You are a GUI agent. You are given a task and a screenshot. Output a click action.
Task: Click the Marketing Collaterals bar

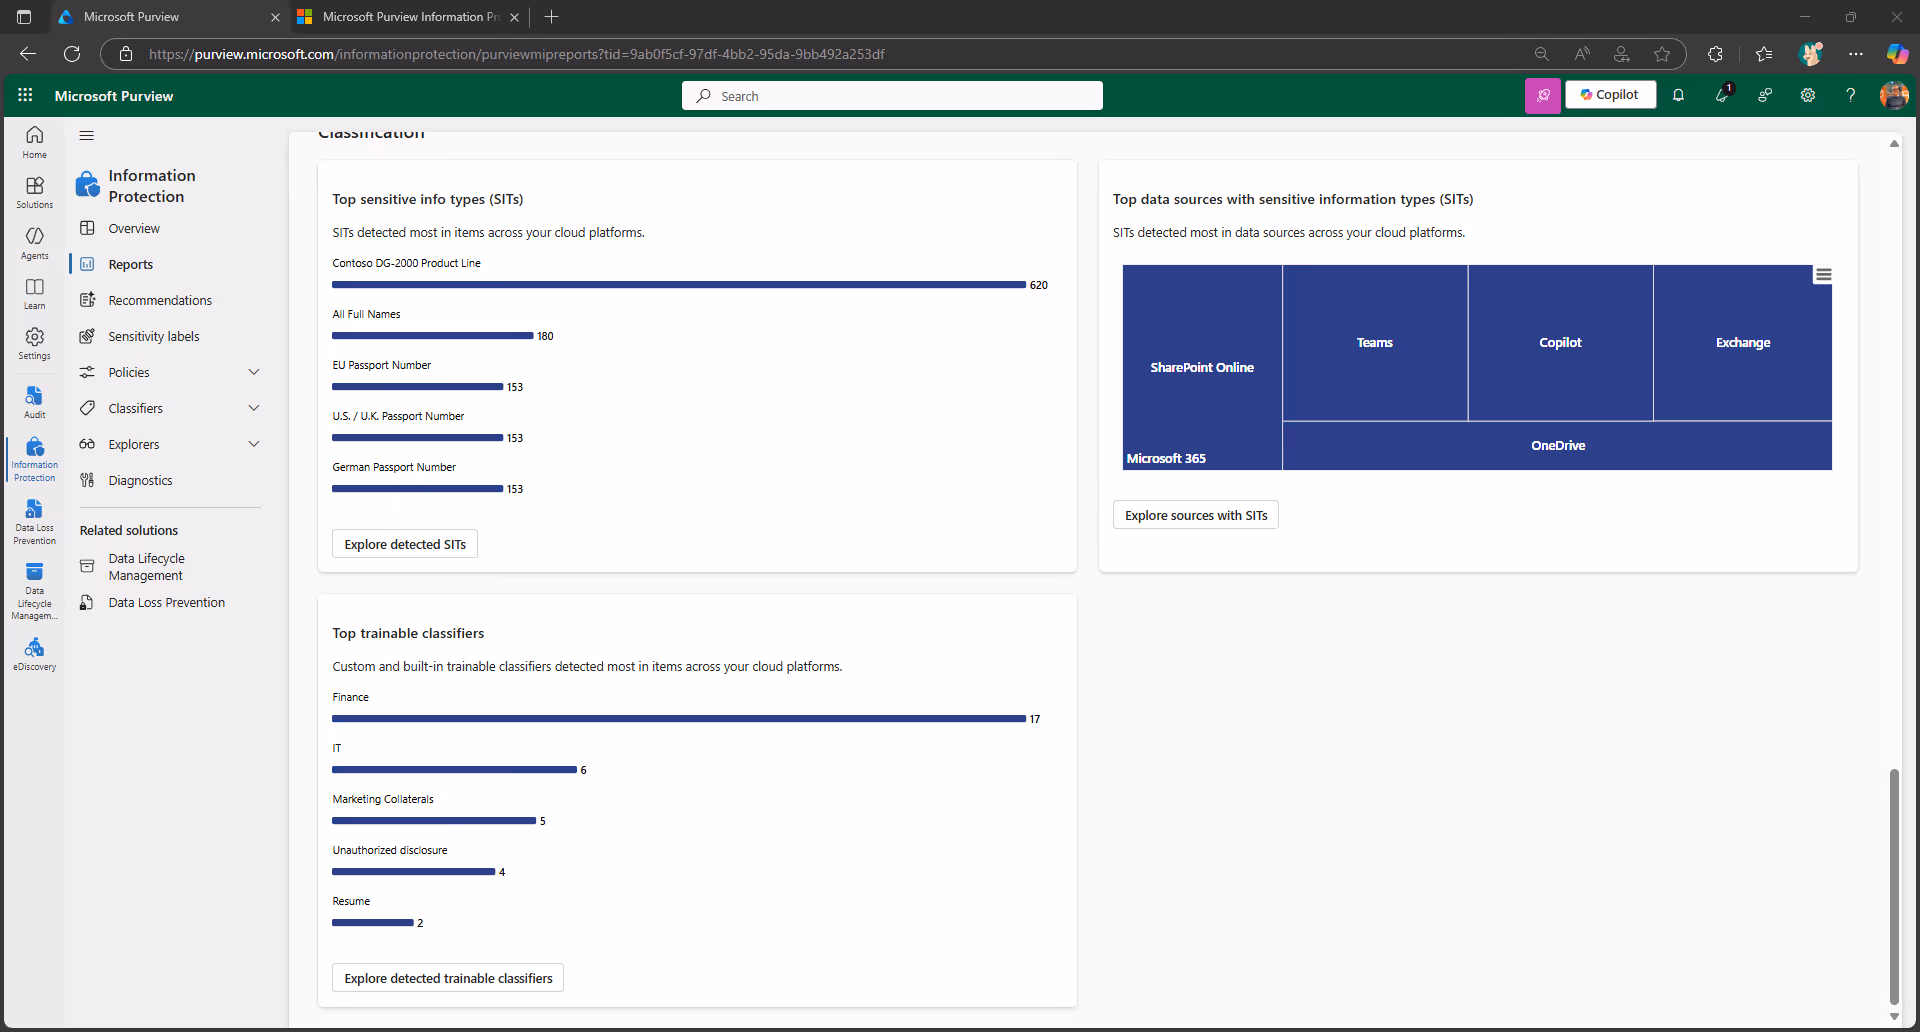click(434, 821)
